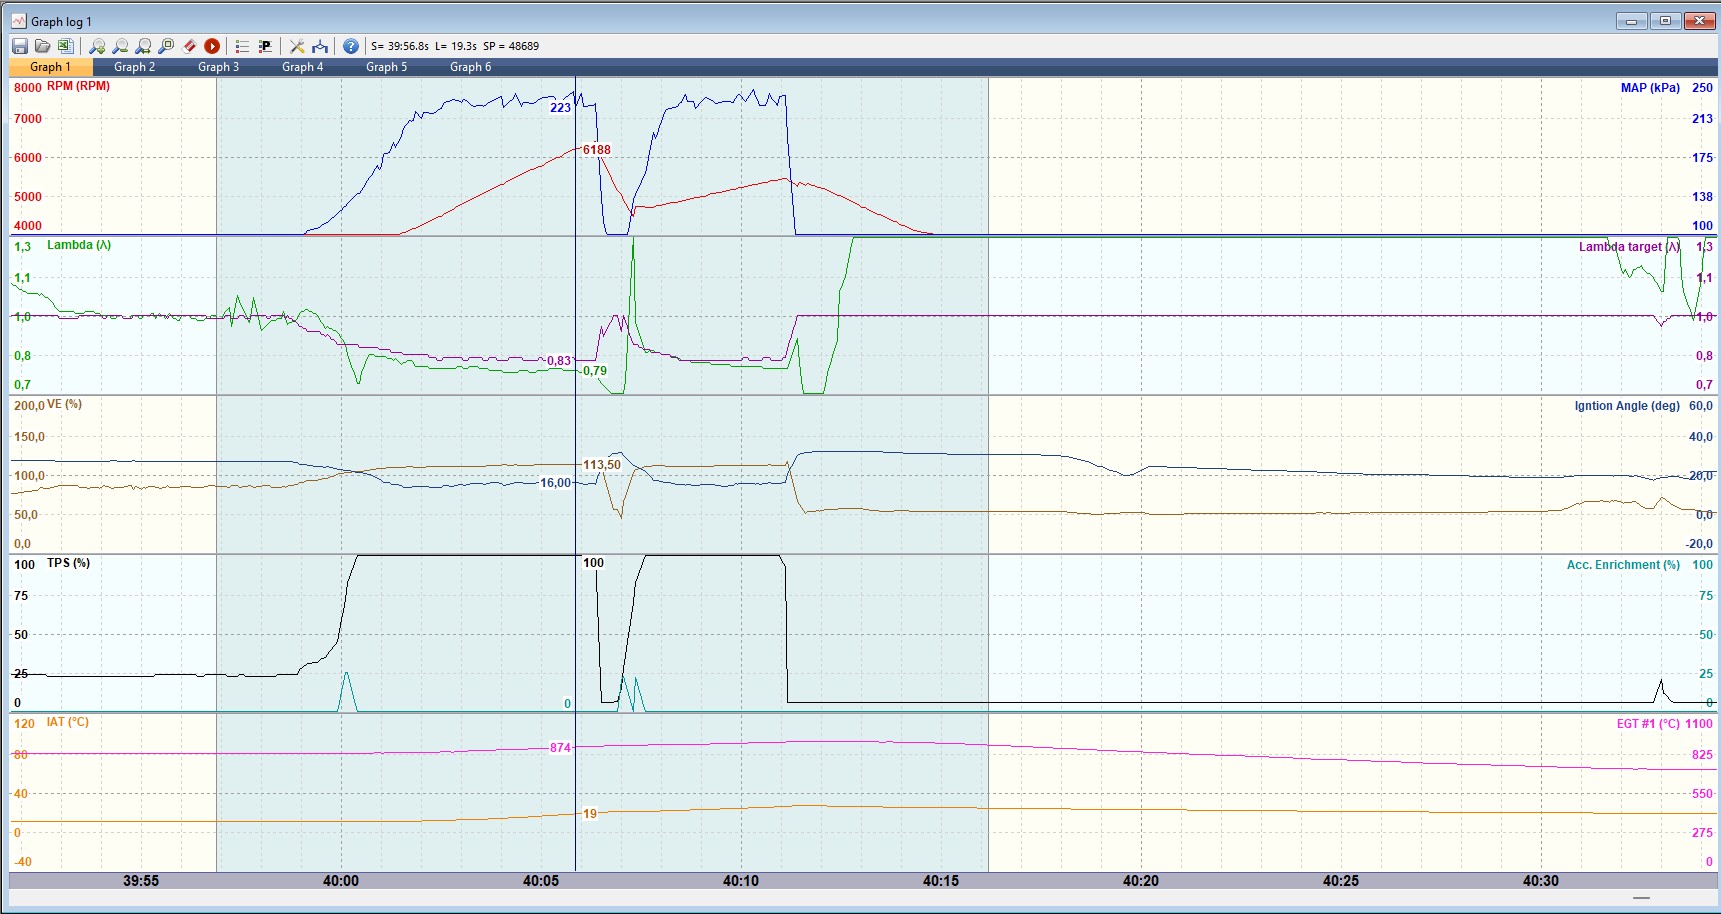1721x914 pixels.
Task: Open a log file via the folder icon
Action: coord(42,46)
